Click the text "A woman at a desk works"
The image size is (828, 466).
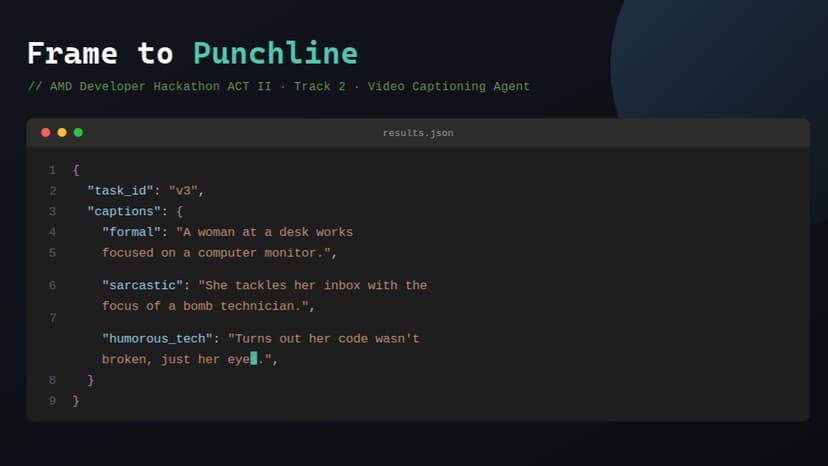pos(268,232)
